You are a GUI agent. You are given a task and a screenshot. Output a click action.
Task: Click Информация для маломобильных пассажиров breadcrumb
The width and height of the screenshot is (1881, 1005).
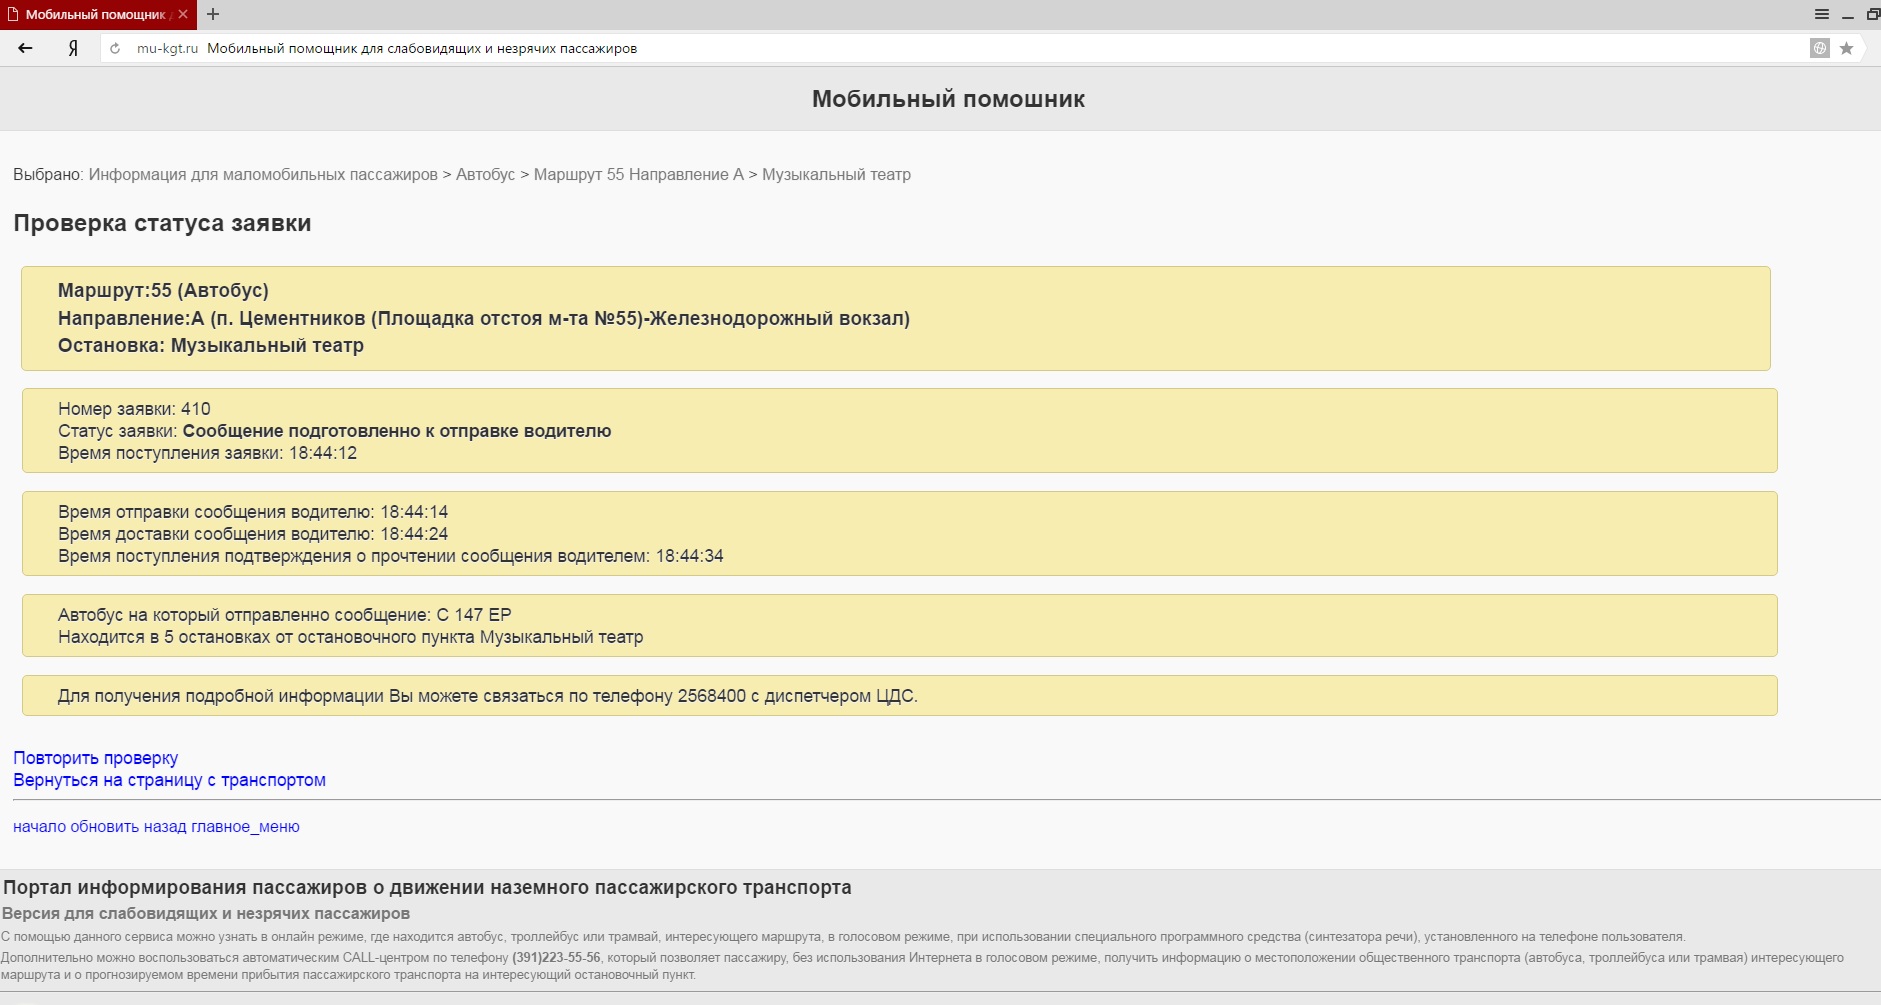263,175
